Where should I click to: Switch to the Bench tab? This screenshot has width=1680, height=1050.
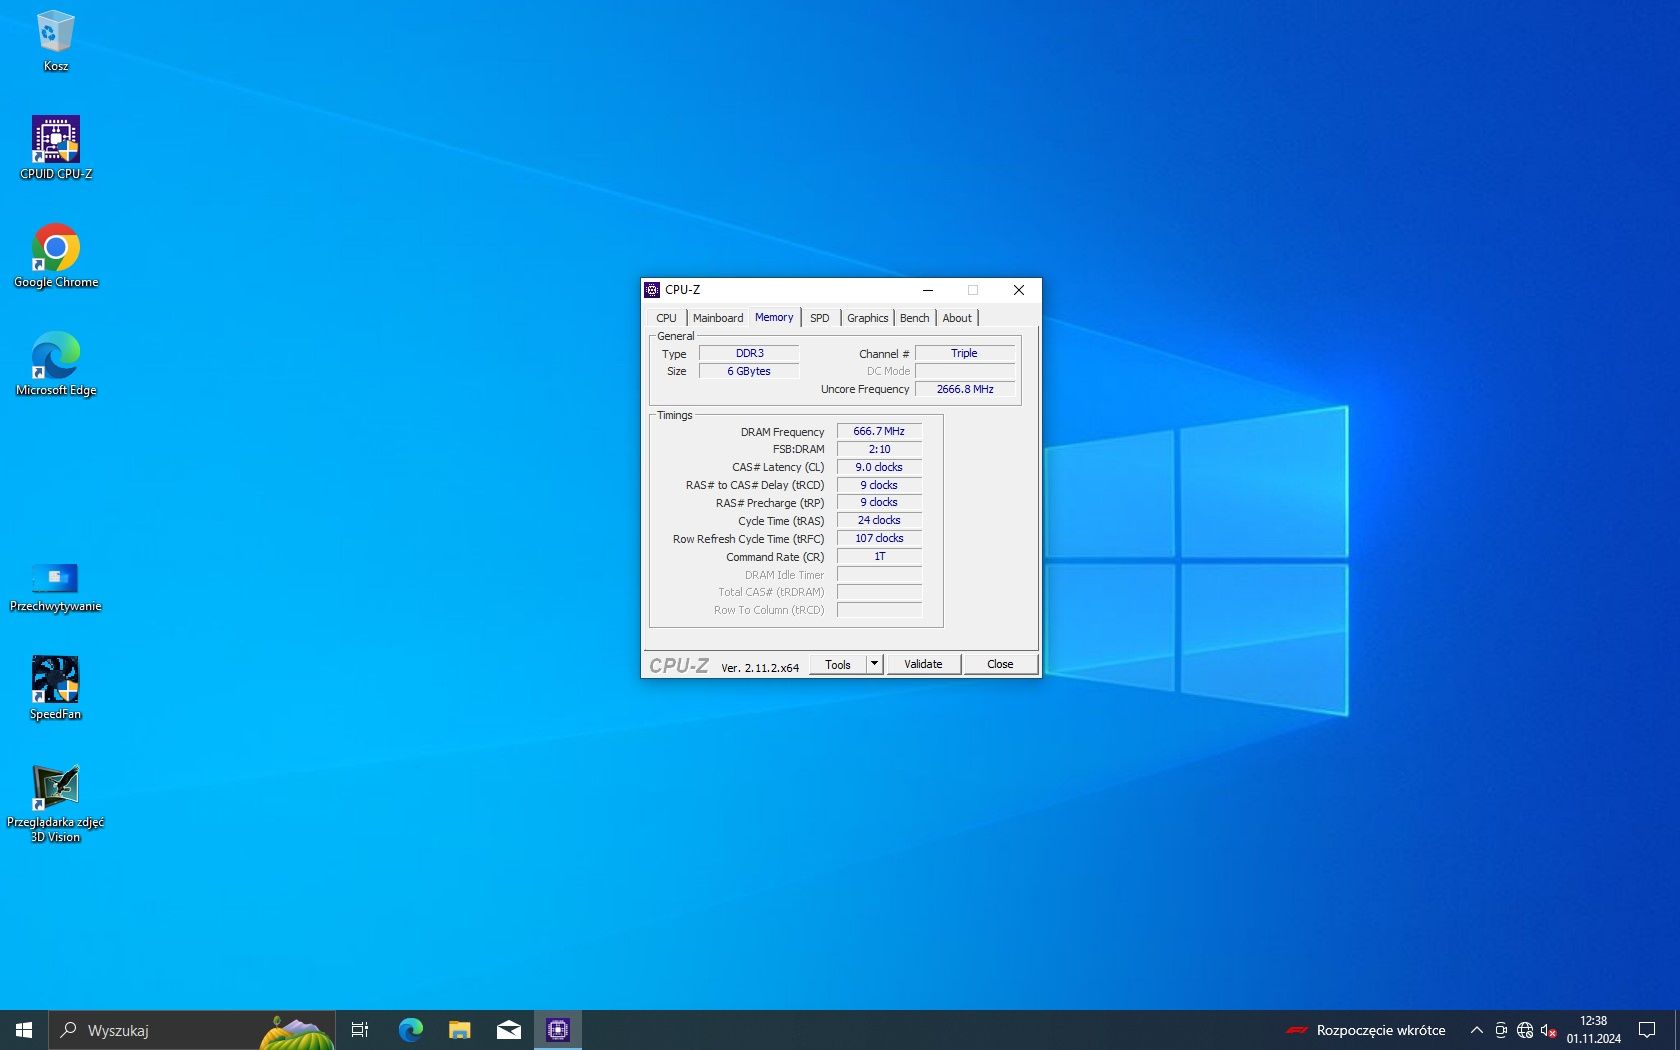click(914, 318)
